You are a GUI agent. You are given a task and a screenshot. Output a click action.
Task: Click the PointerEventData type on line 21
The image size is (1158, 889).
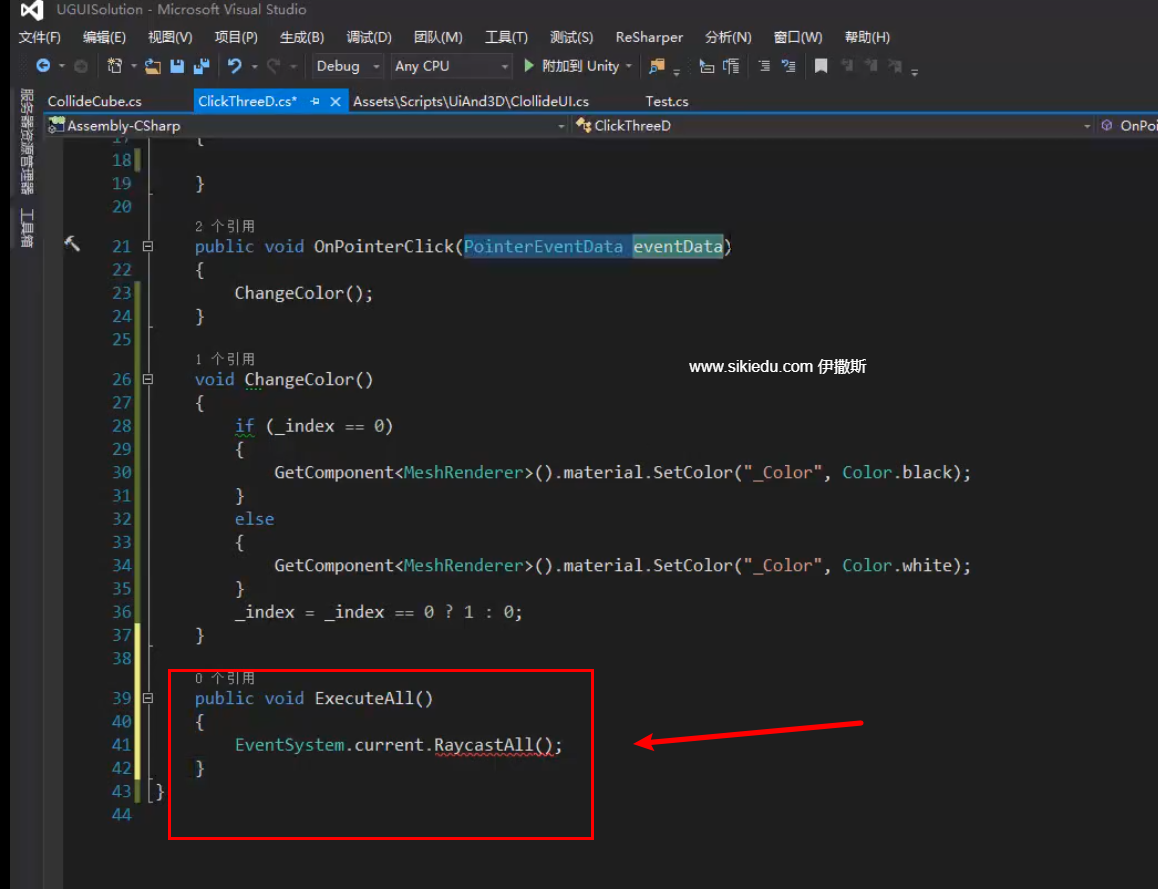point(544,247)
